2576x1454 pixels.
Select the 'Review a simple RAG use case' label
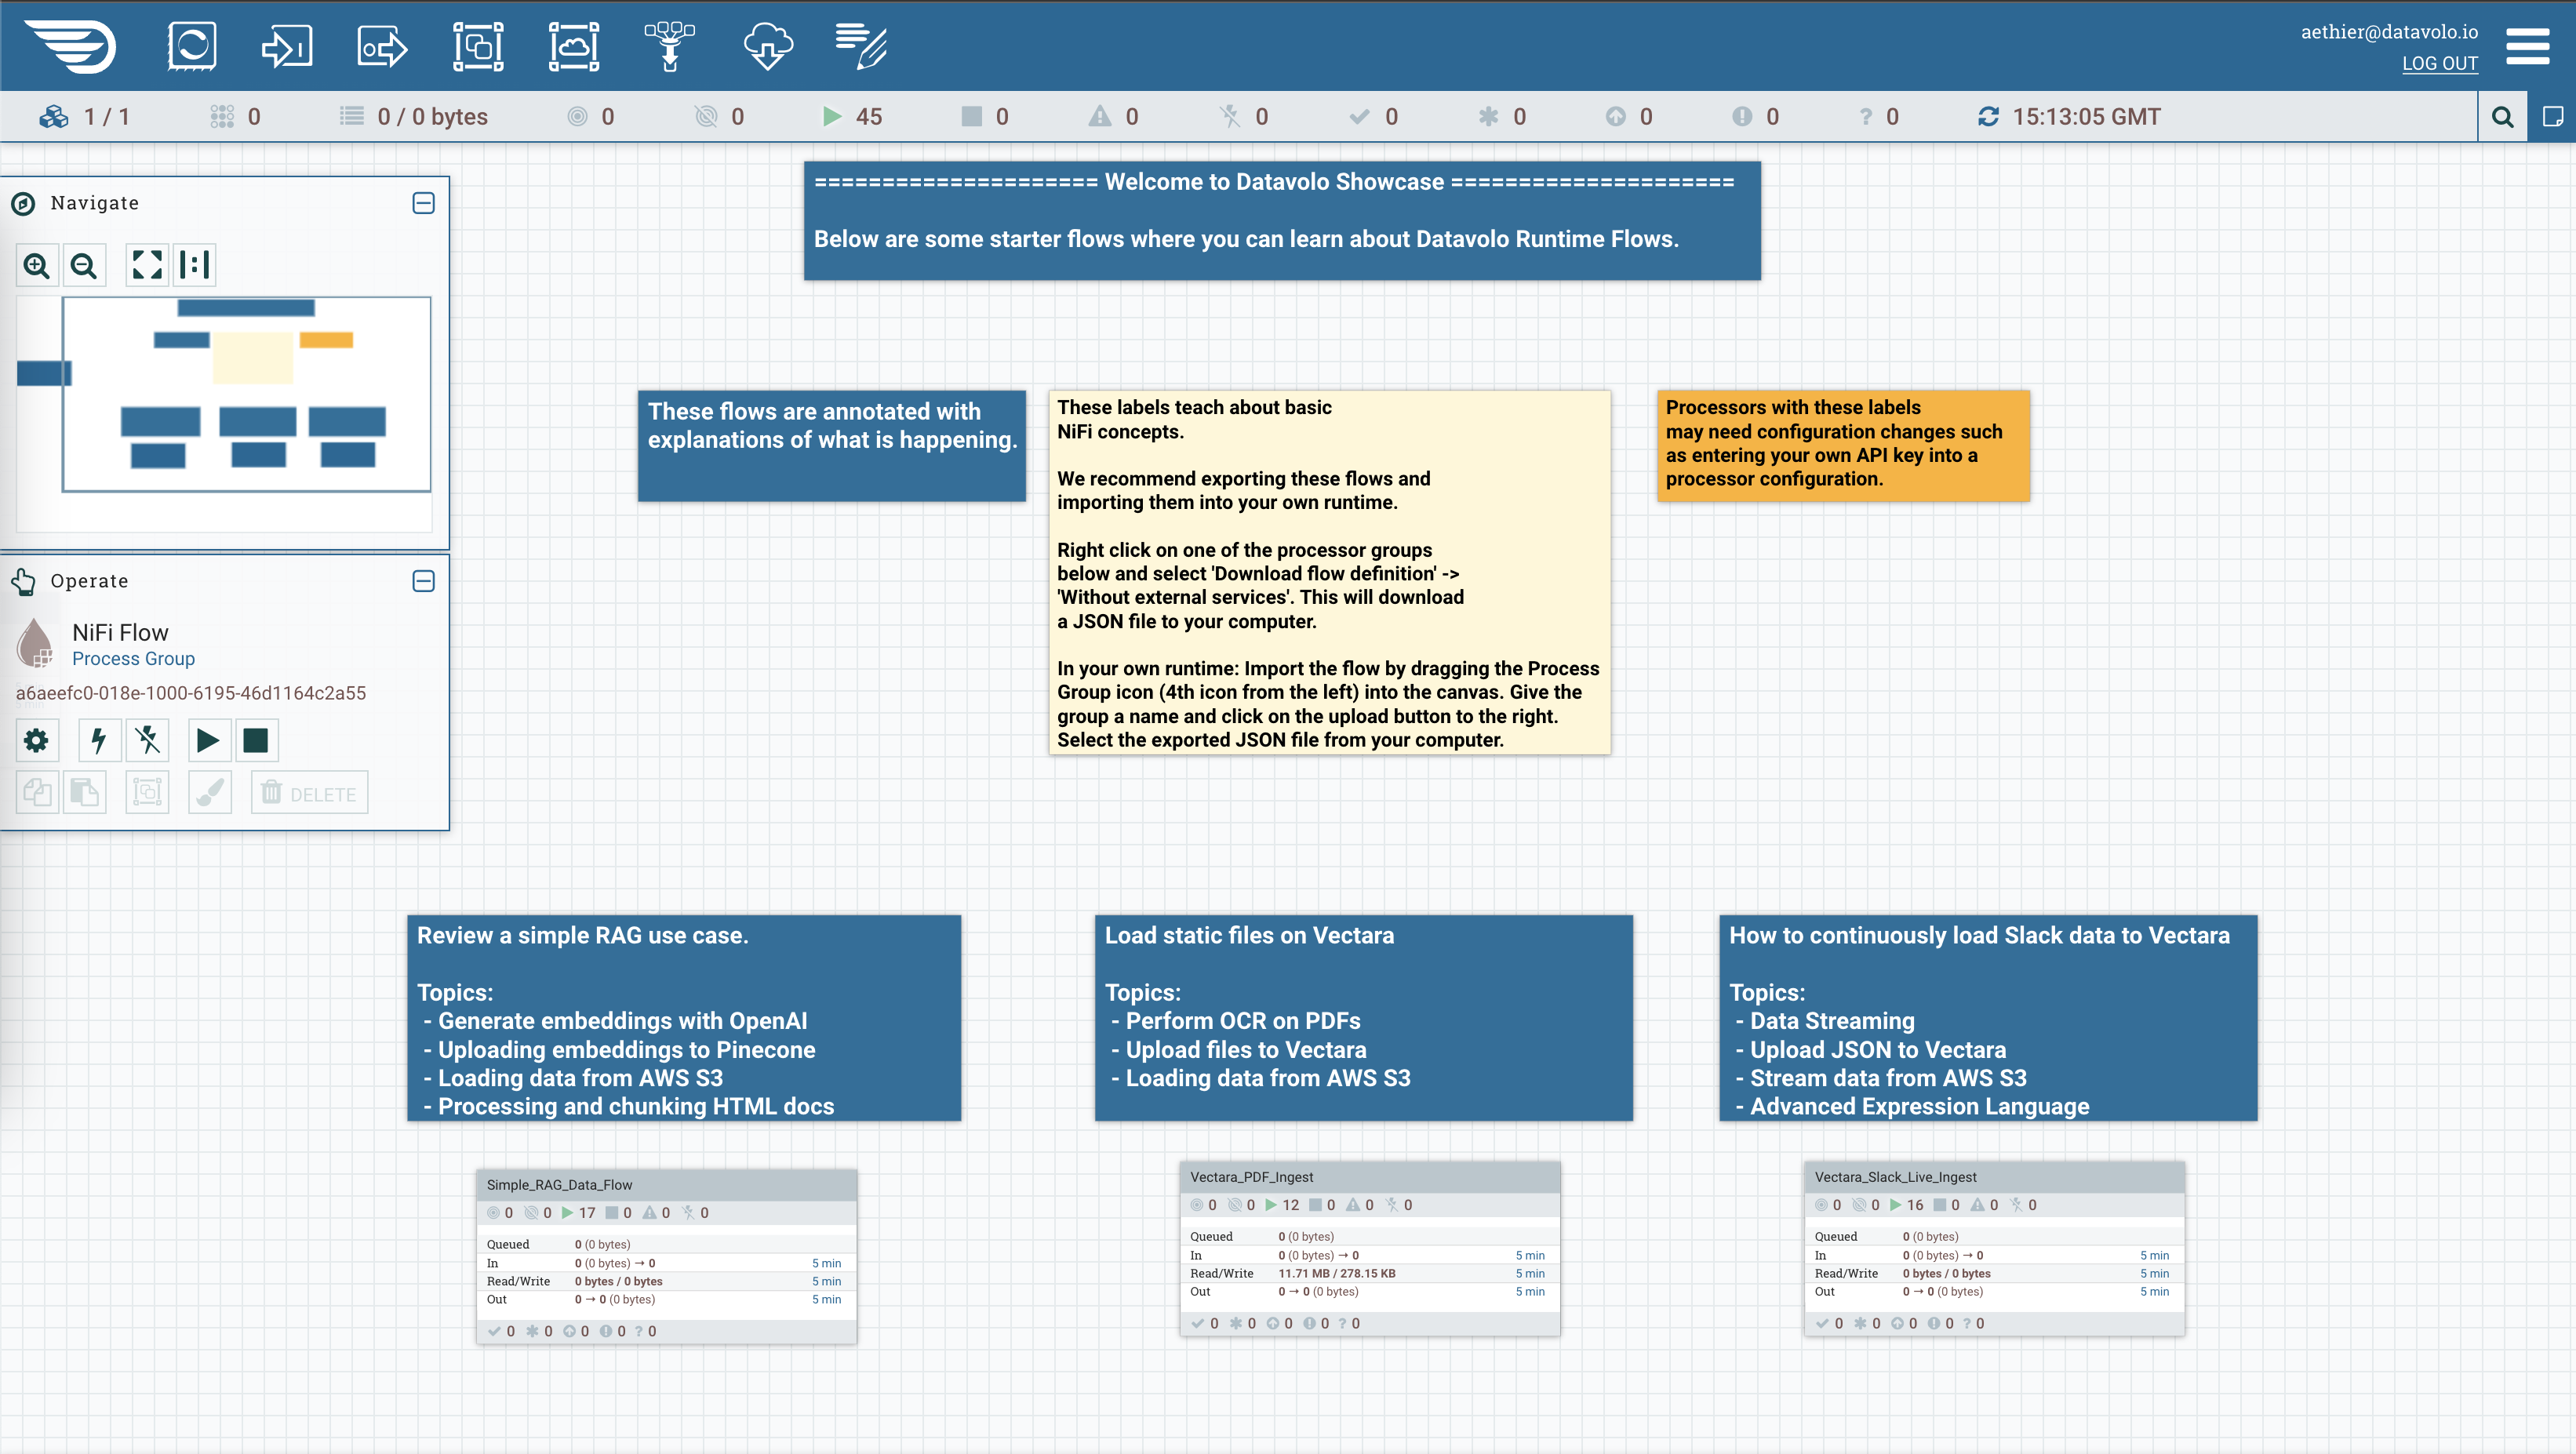[684, 1017]
